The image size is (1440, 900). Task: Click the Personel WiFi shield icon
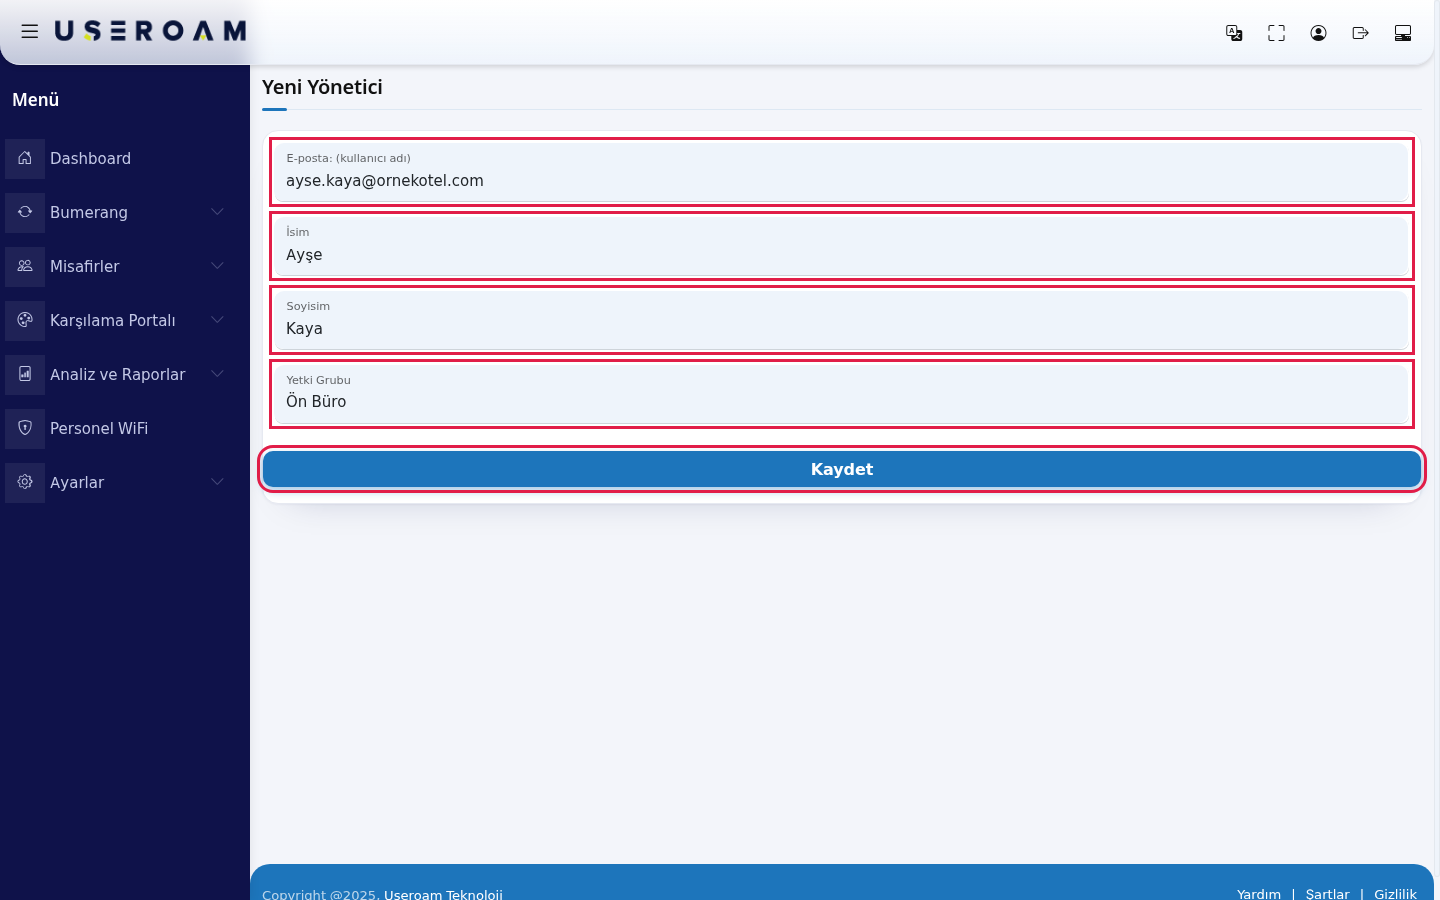click(25, 428)
